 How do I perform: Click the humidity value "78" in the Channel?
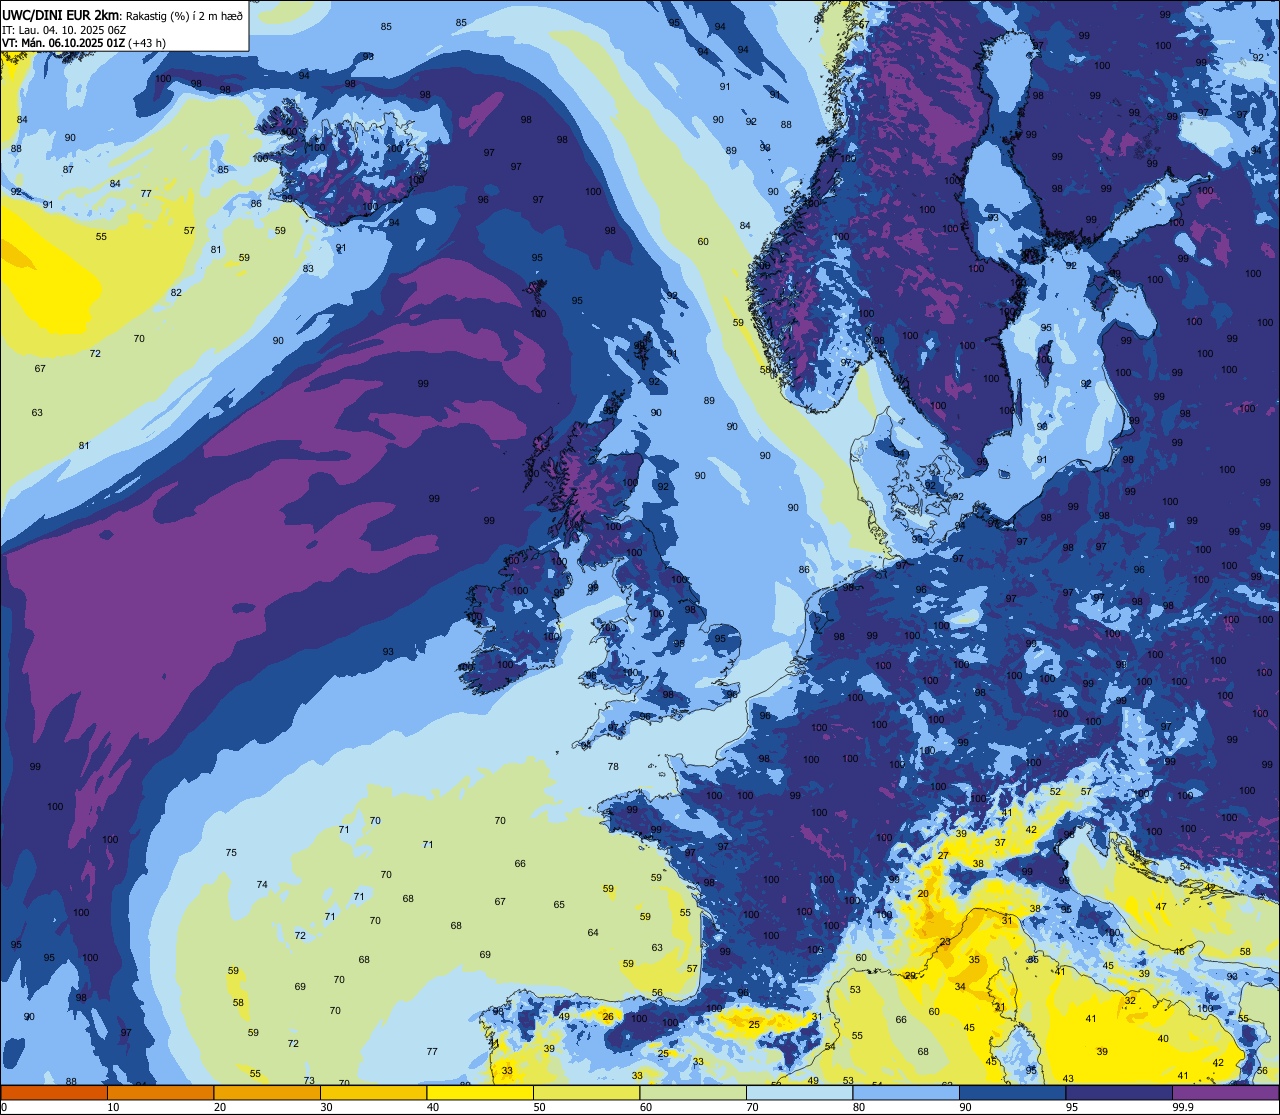point(613,766)
